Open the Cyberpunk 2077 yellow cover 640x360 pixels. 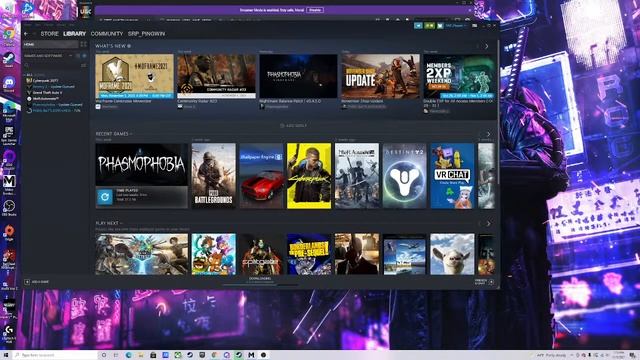click(x=309, y=176)
